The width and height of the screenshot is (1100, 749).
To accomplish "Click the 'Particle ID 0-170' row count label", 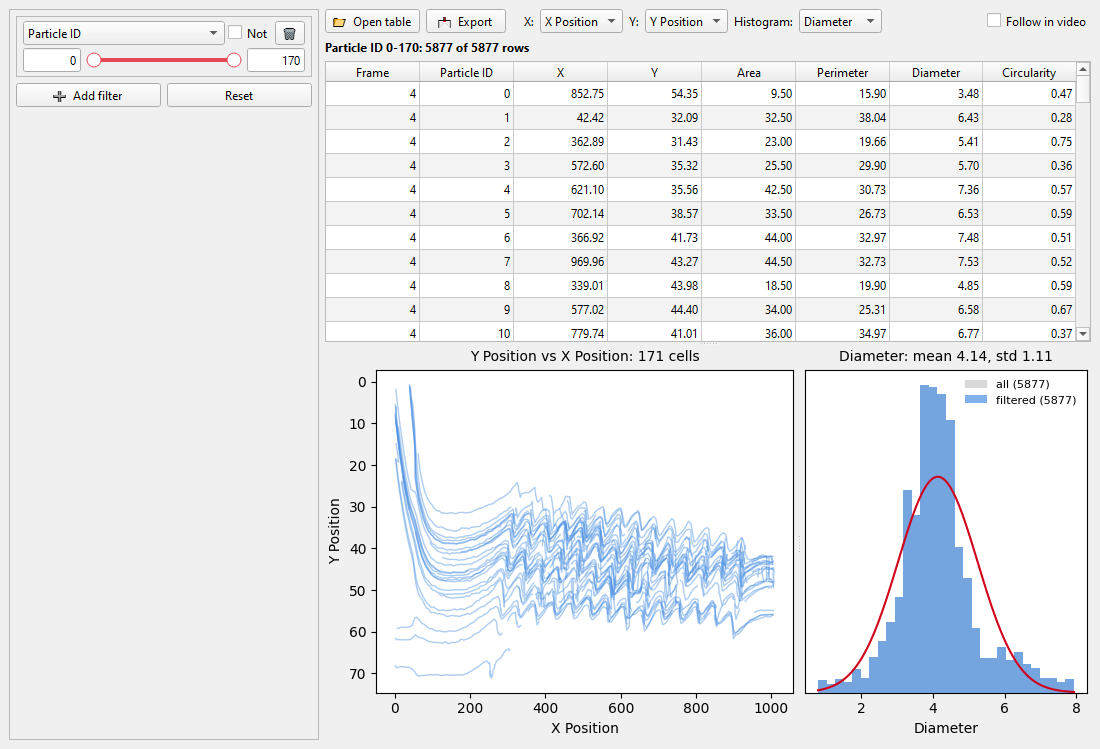I will tap(427, 48).
